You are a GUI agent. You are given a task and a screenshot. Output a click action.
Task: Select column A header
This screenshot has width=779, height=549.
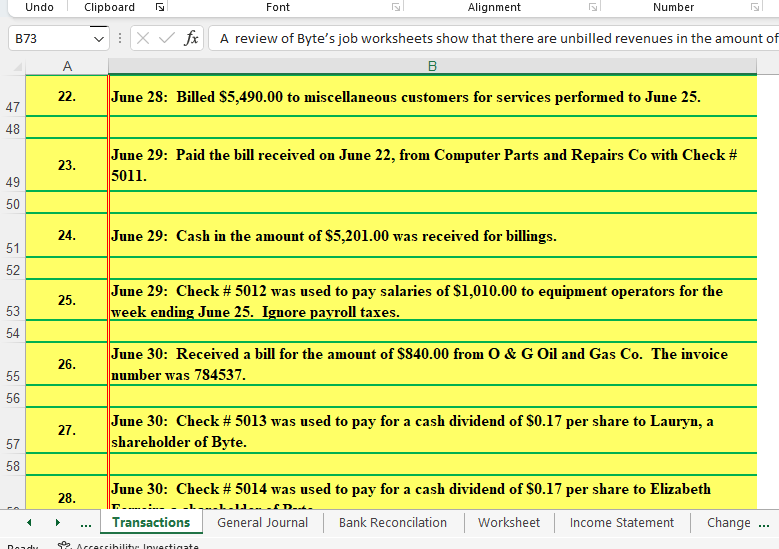[x=67, y=66]
